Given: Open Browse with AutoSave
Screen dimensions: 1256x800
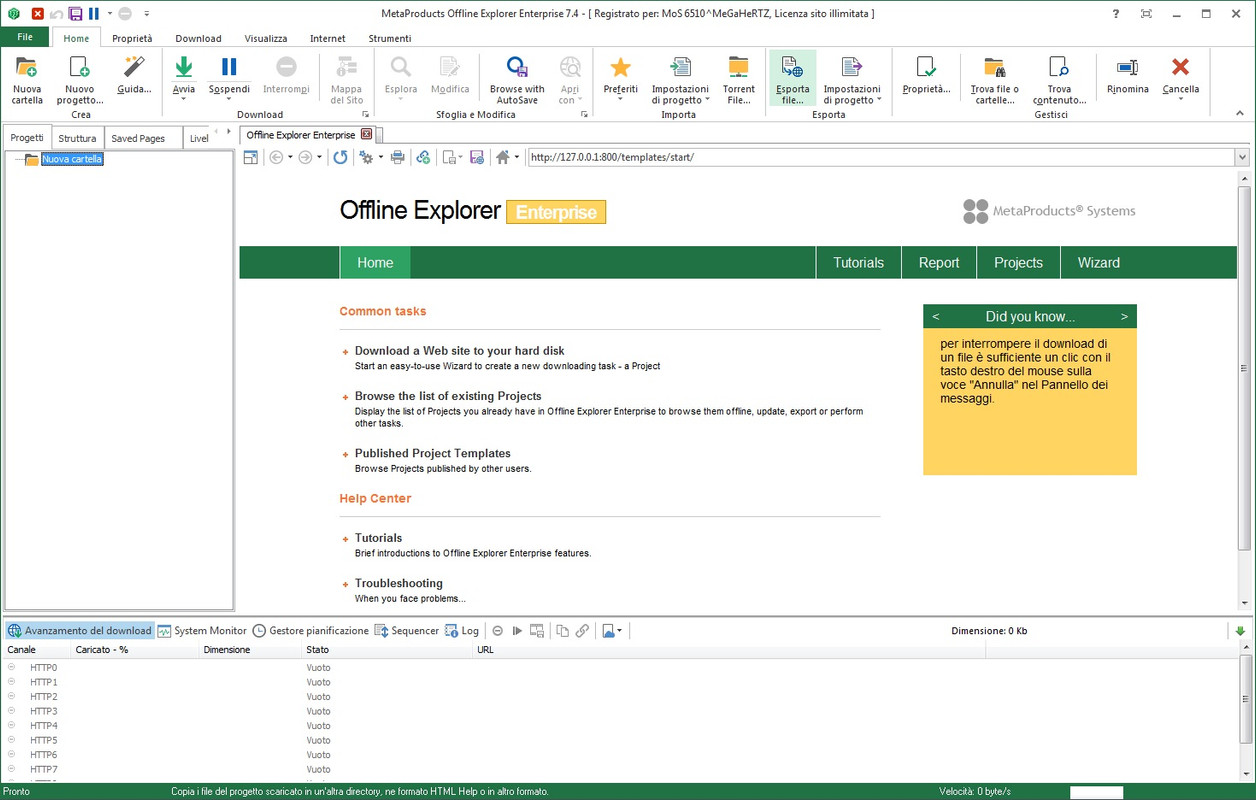Looking at the screenshot, I should (517, 80).
